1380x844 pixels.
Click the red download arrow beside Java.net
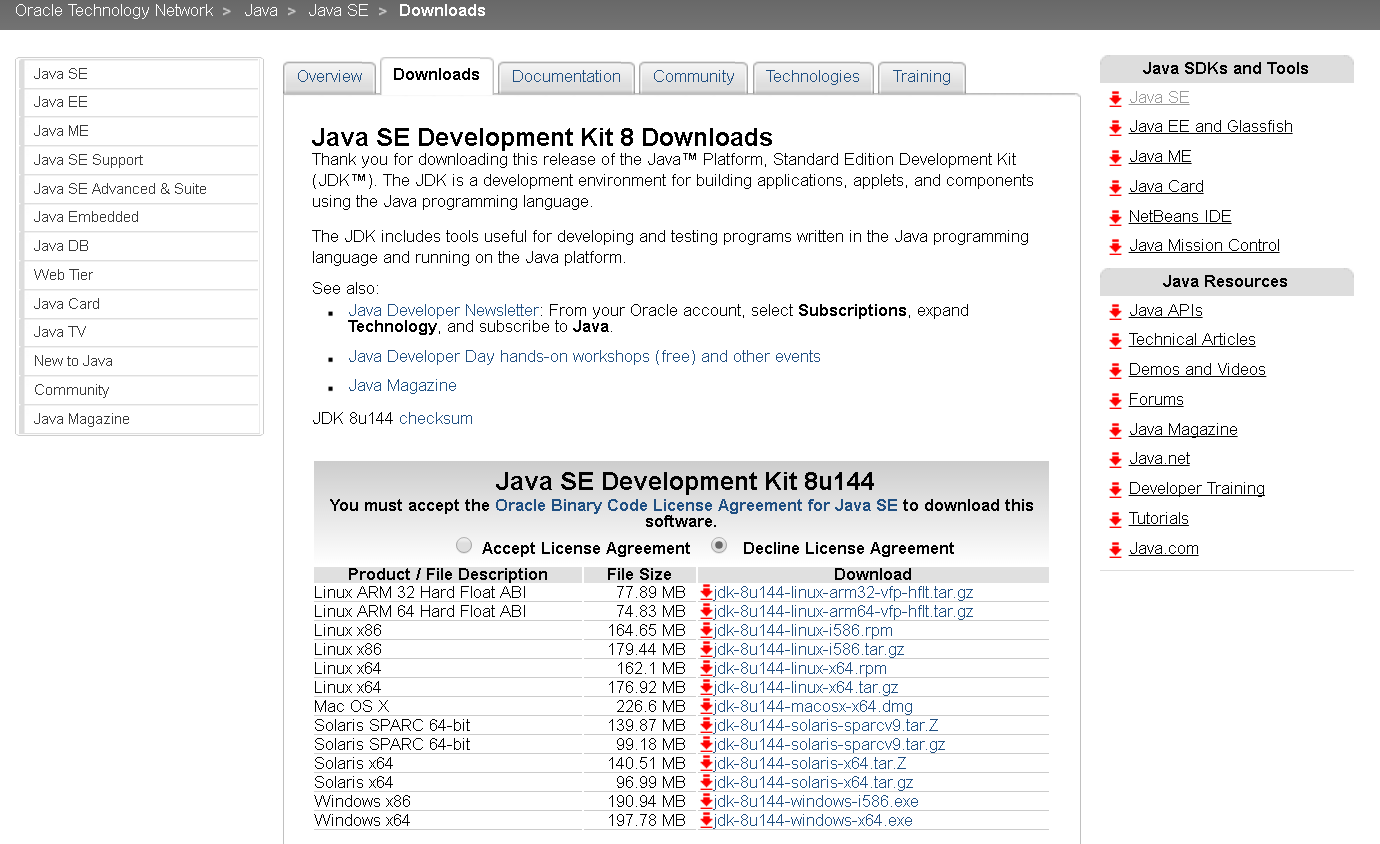point(1115,460)
